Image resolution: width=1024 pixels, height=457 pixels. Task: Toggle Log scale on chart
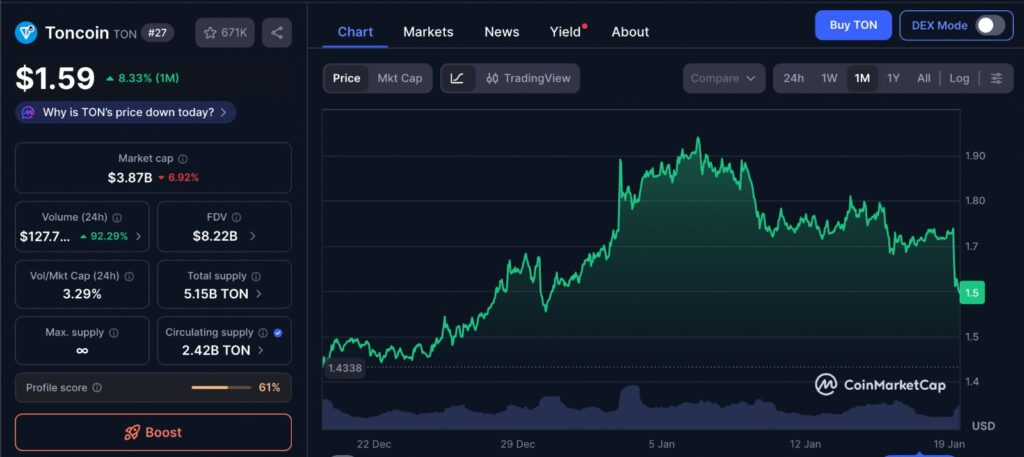click(959, 78)
